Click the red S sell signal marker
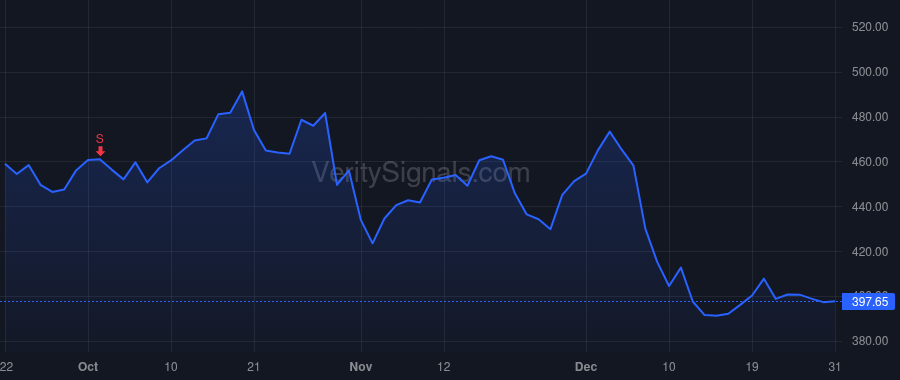The height and width of the screenshot is (380, 900). 100,145
